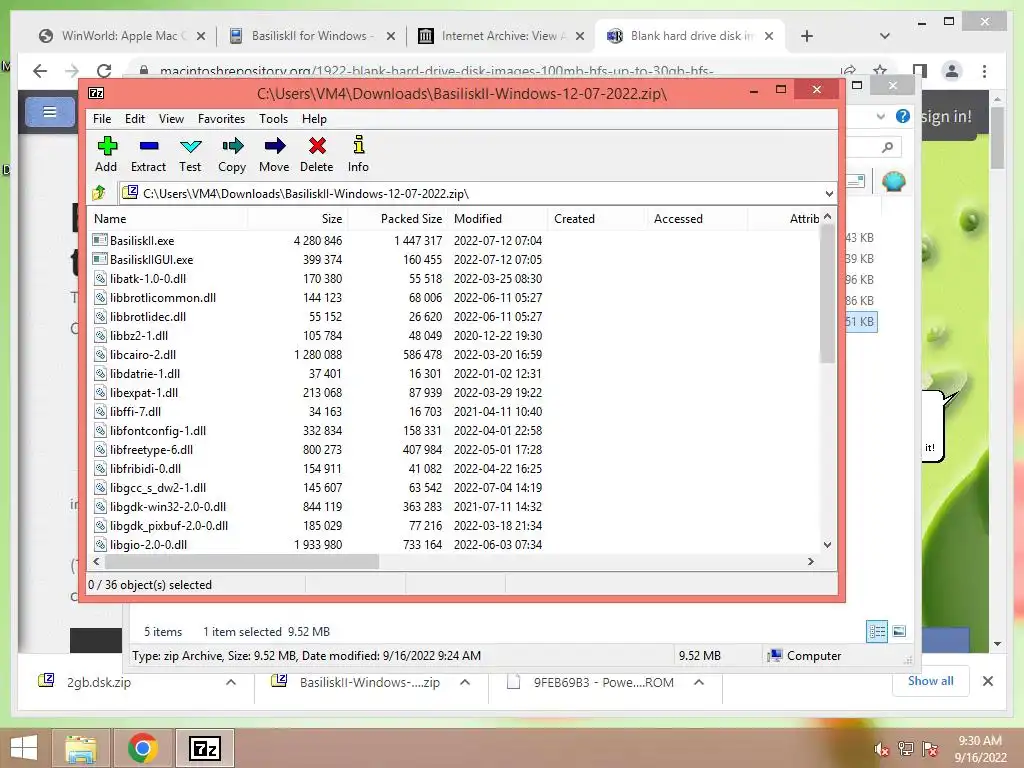Open the Favorites menu
The image size is (1024, 768).
221,119
